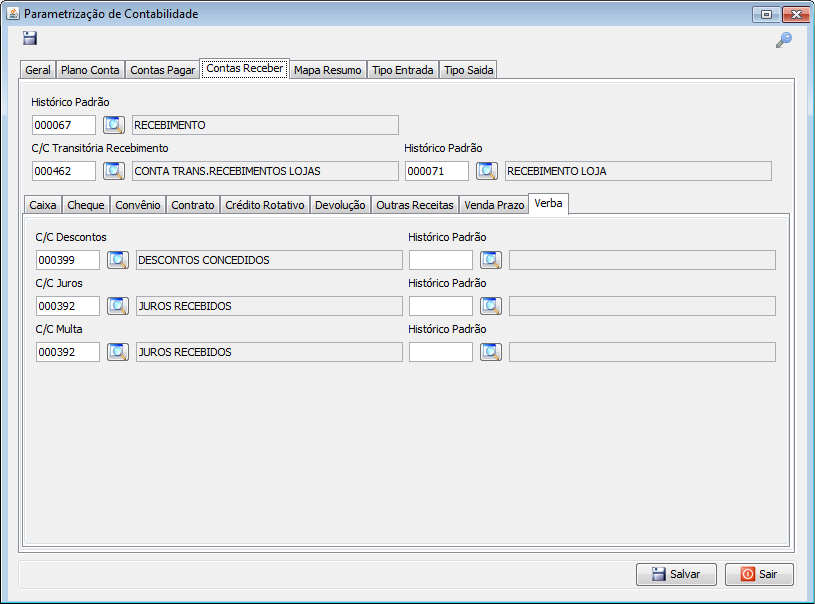Open search for C/C Multa account
This screenshot has height=604, width=815.
(x=118, y=352)
